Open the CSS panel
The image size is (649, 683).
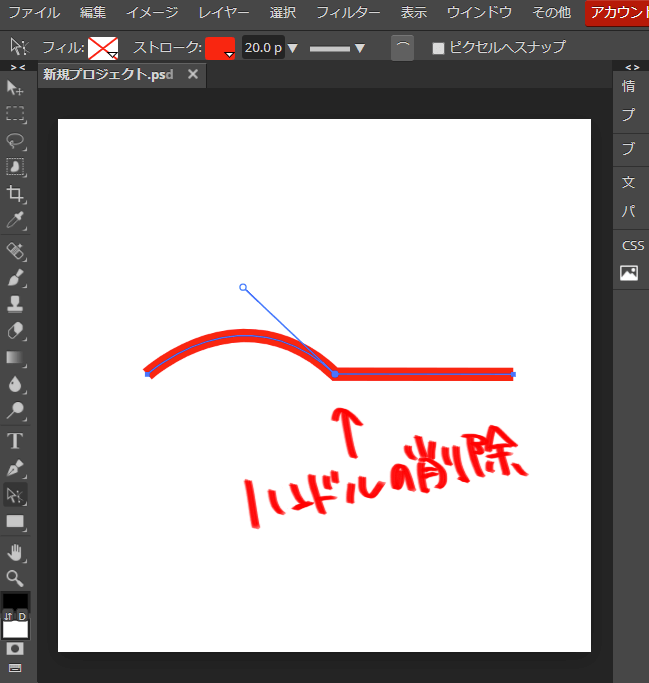coord(632,246)
